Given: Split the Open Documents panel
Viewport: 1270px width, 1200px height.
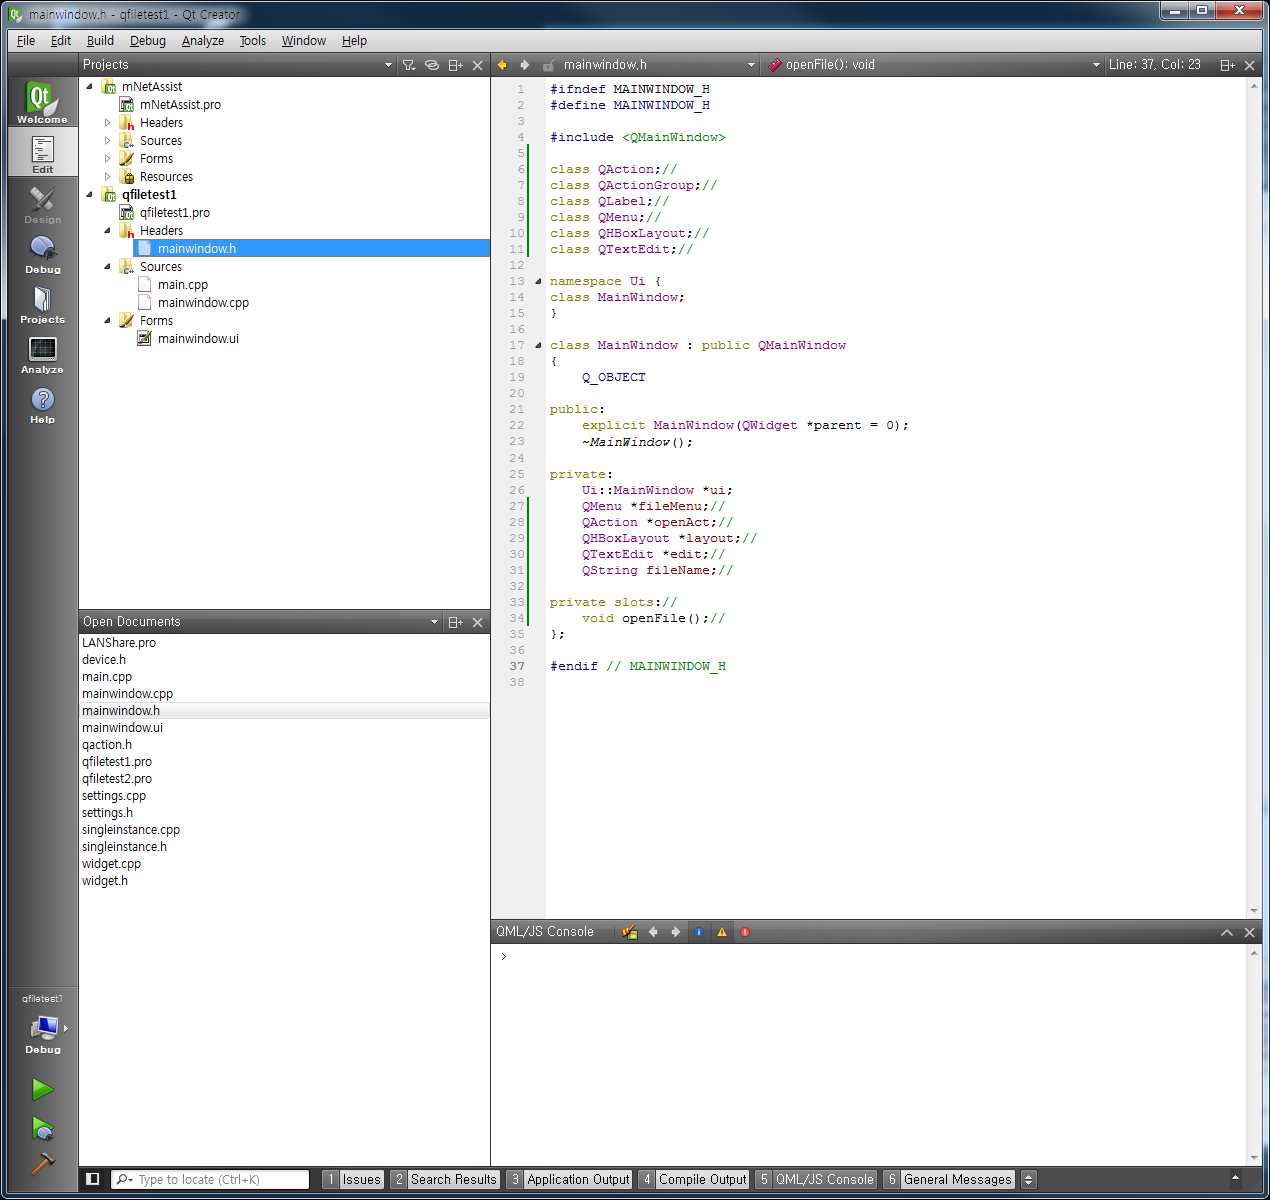Looking at the screenshot, I should pos(455,622).
